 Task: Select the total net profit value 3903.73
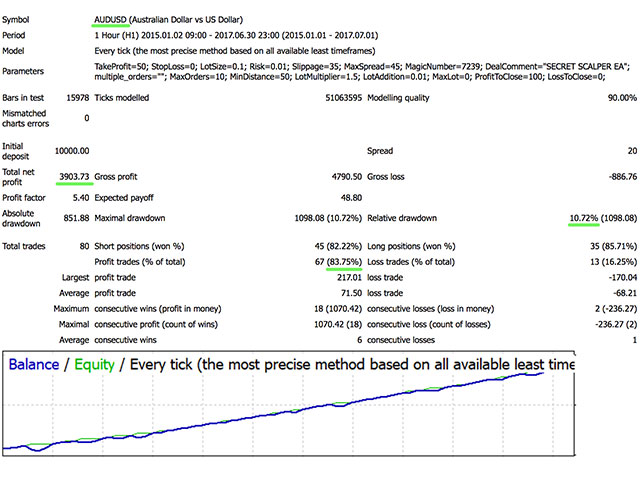[74, 177]
